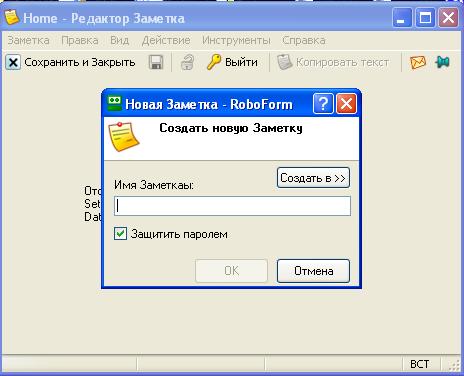
Task: Toggle the Защитить паролем checkbox
Action: coord(120,234)
